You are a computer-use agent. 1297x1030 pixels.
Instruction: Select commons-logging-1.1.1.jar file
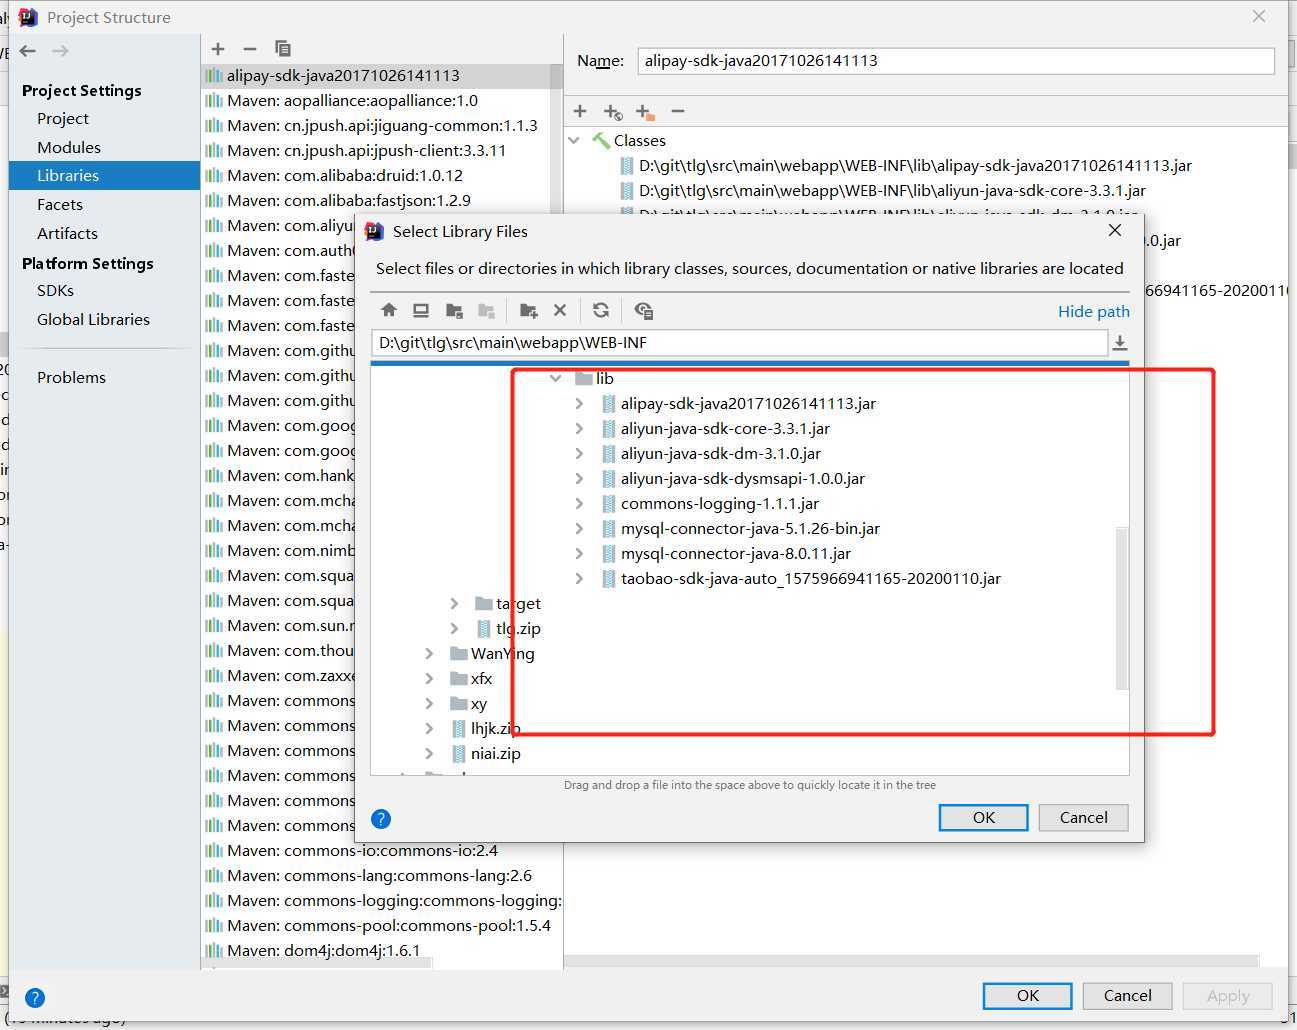pos(720,503)
